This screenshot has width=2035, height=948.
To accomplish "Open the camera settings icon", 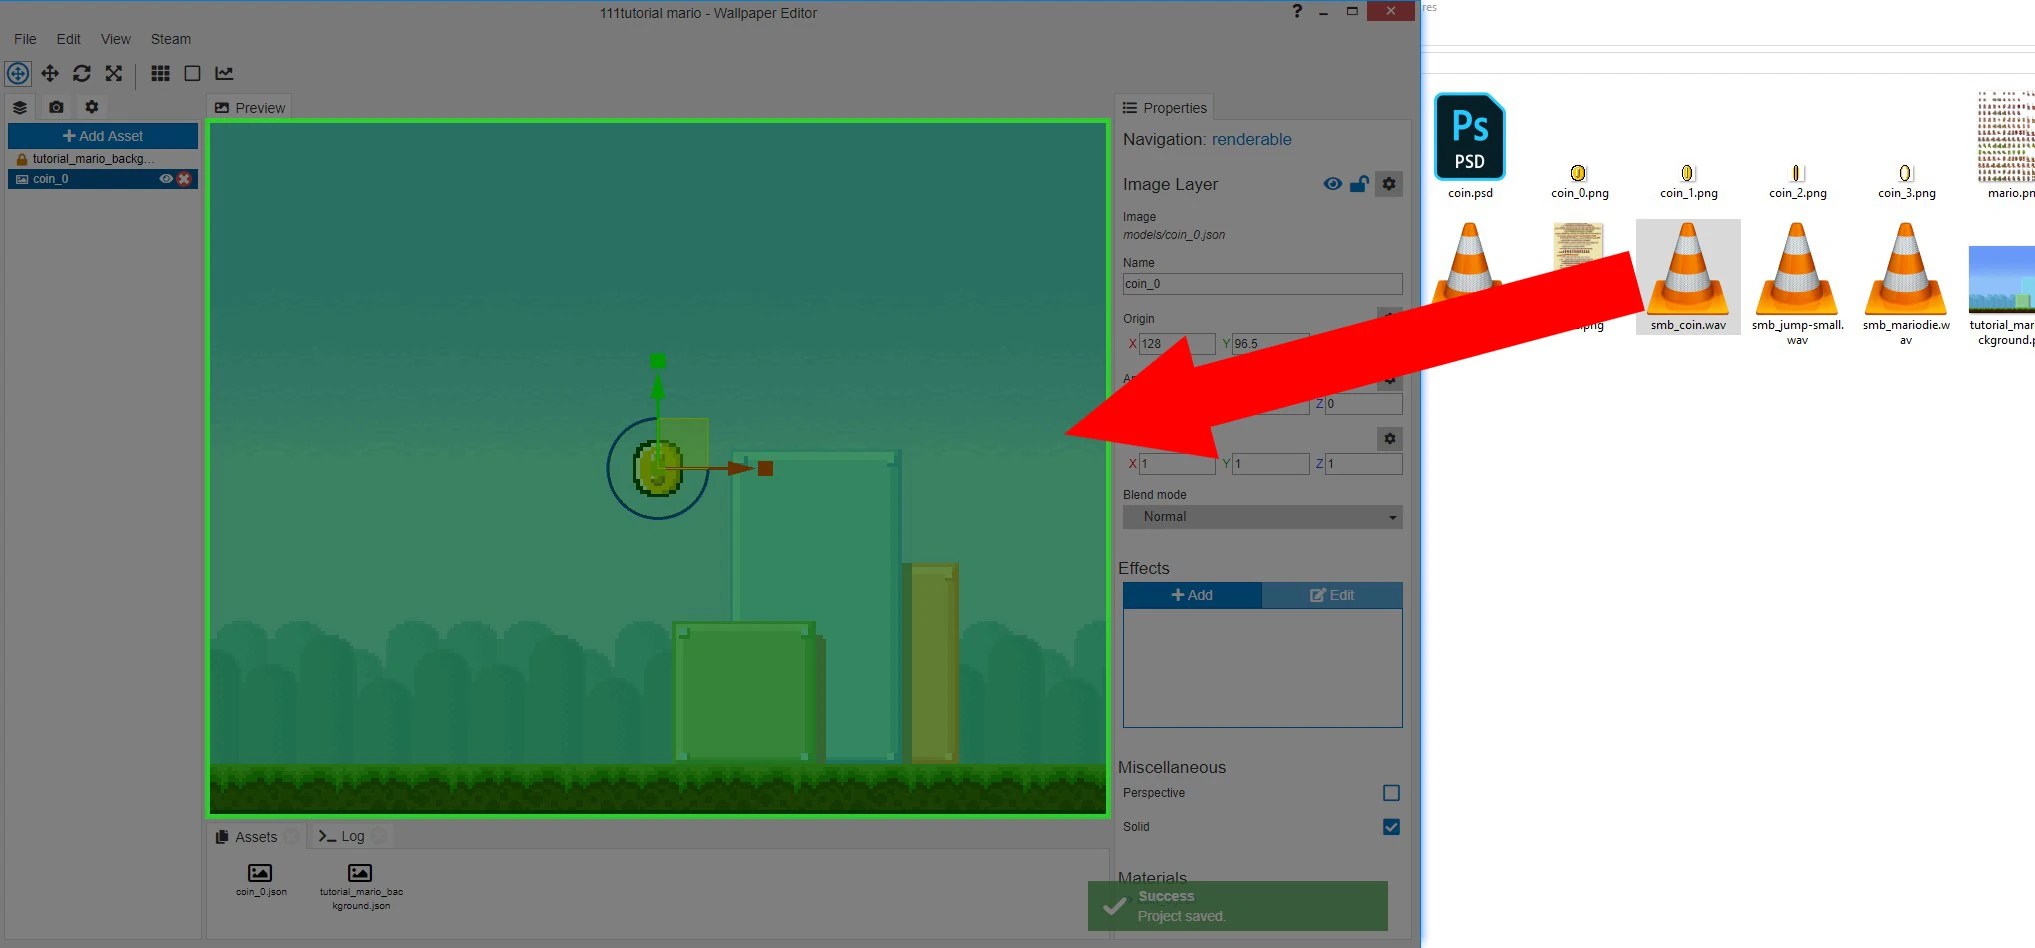I will click(56, 107).
